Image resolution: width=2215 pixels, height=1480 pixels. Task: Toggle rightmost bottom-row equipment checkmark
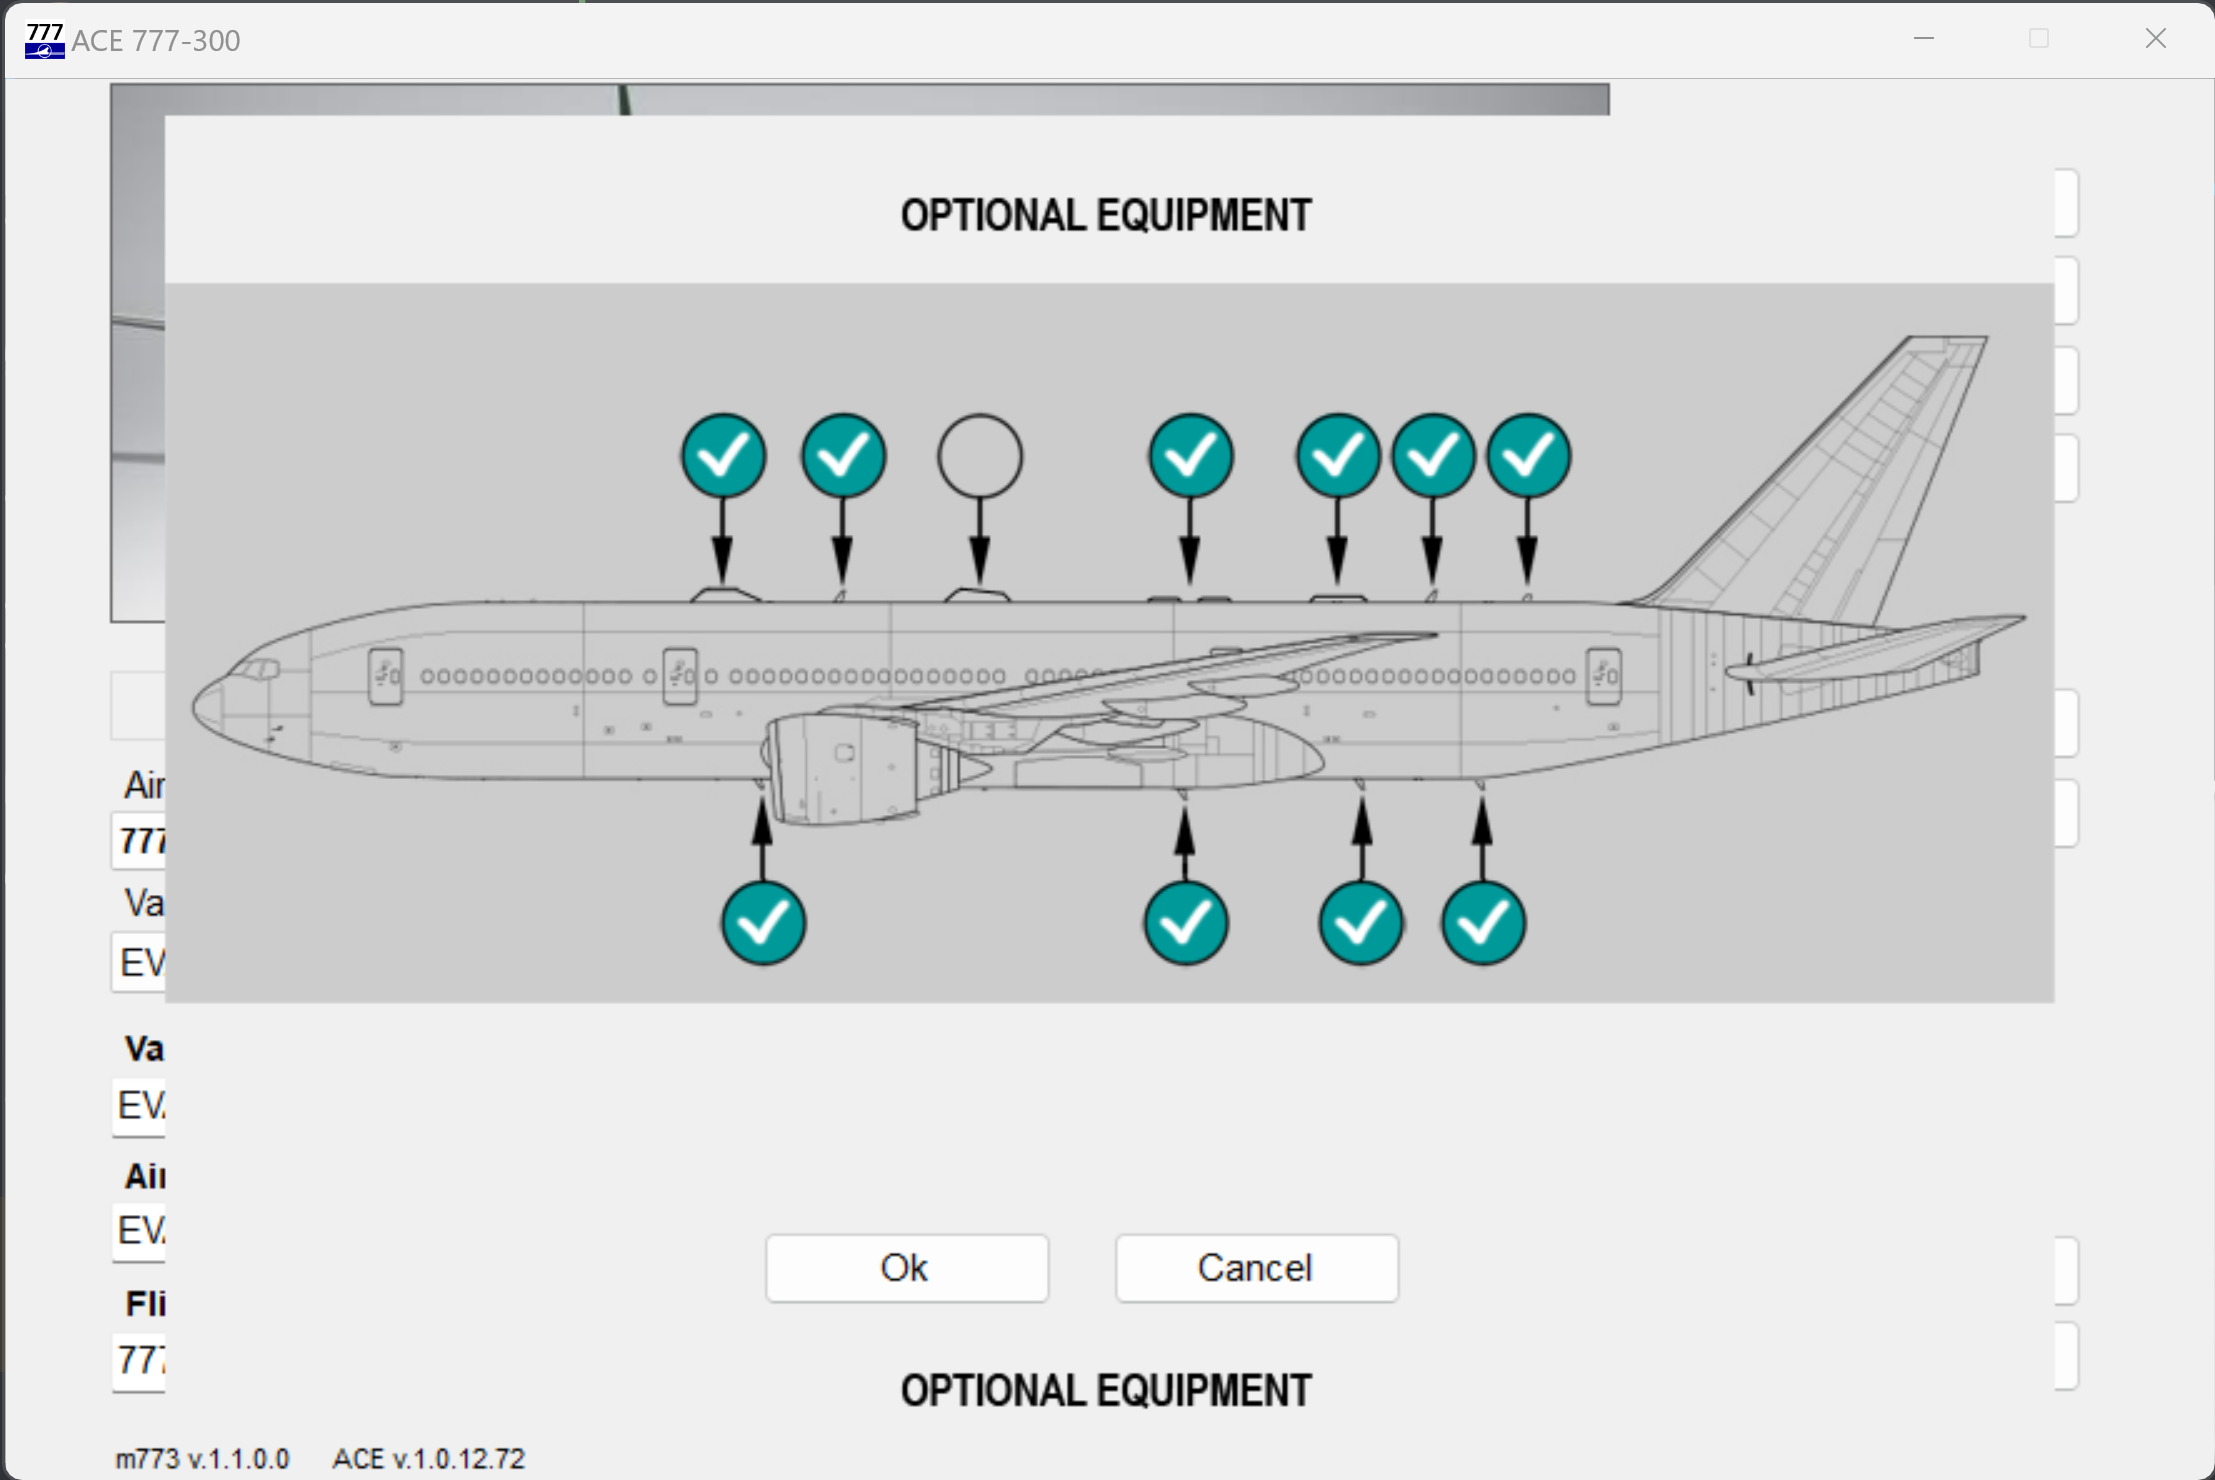(x=1482, y=923)
